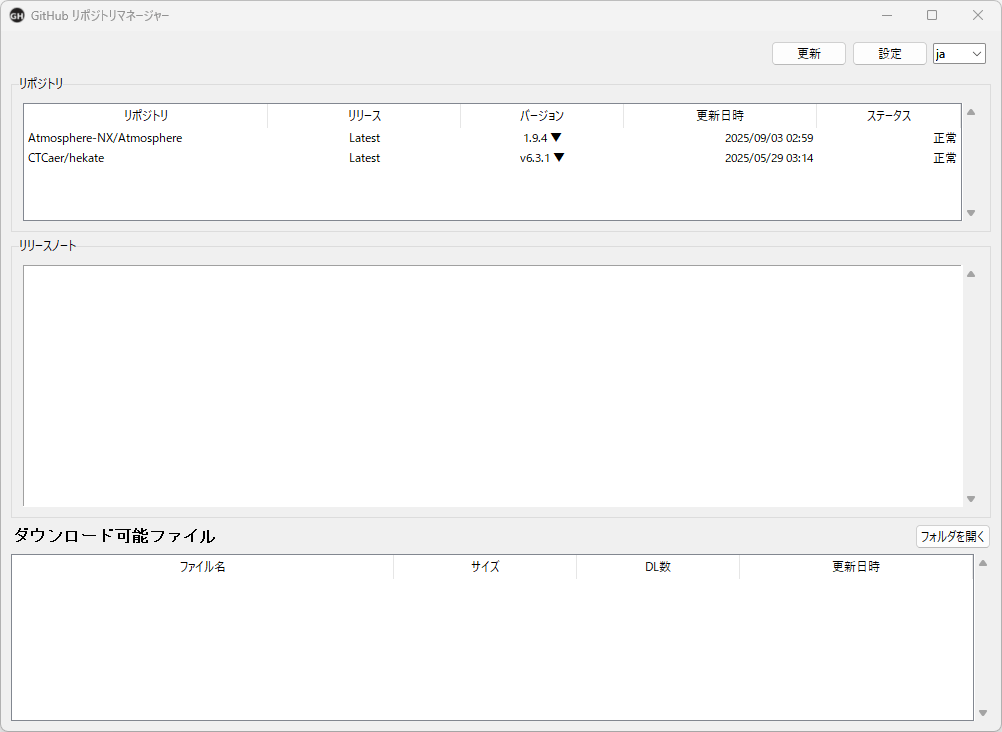Click the 更新 refresh button
1002x732 pixels.
click(x=808, y=54)
